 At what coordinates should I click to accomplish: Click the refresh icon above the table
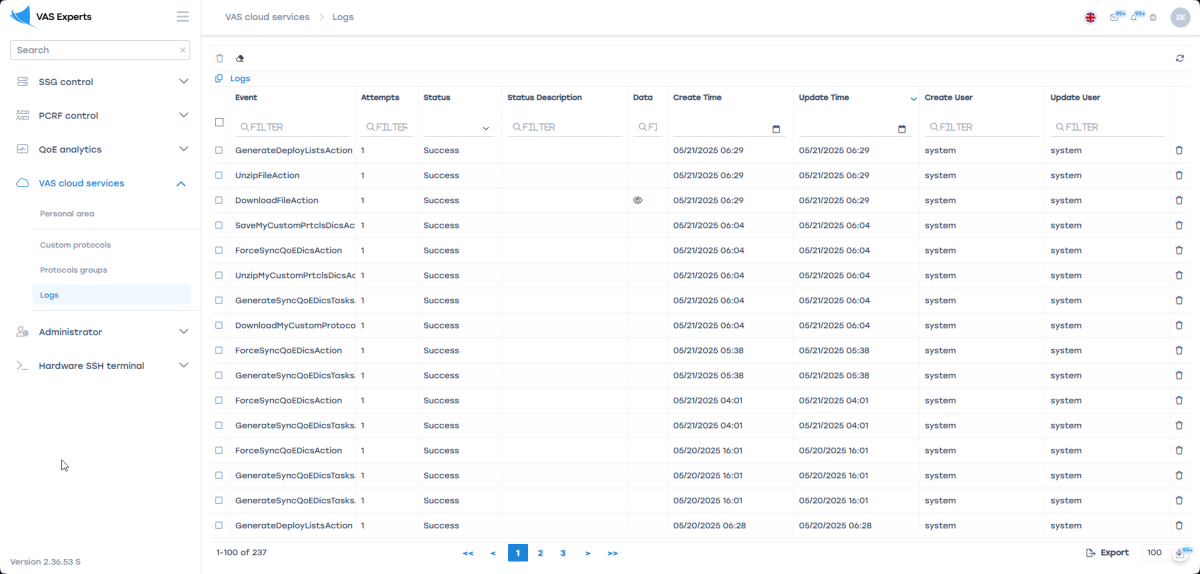[1180, 59]
